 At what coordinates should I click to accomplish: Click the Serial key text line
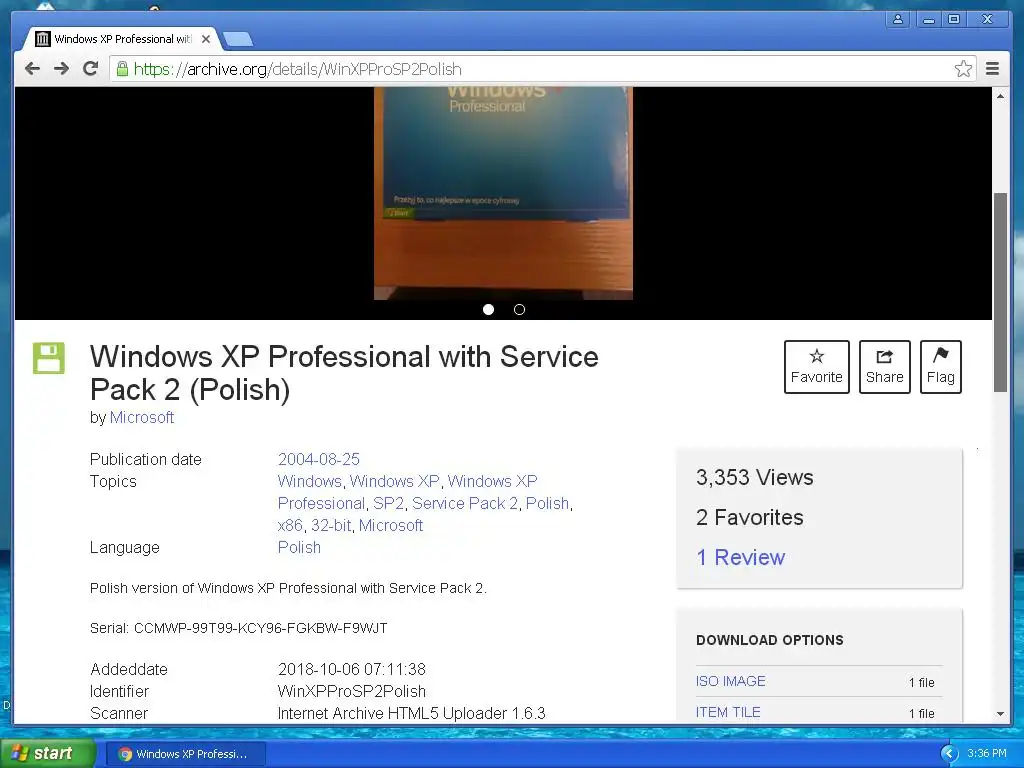pyautogui.click(x=238, y=628)
